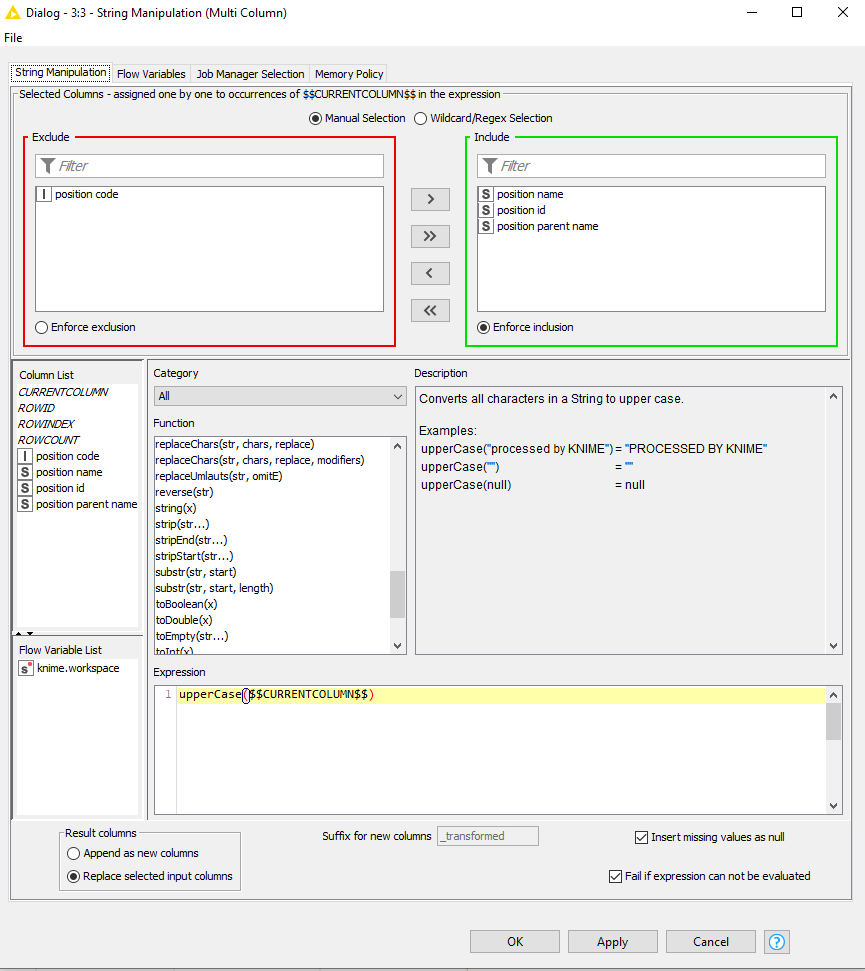
Task: Click the Exclude filter funnel icon
Action: (48, 166)
